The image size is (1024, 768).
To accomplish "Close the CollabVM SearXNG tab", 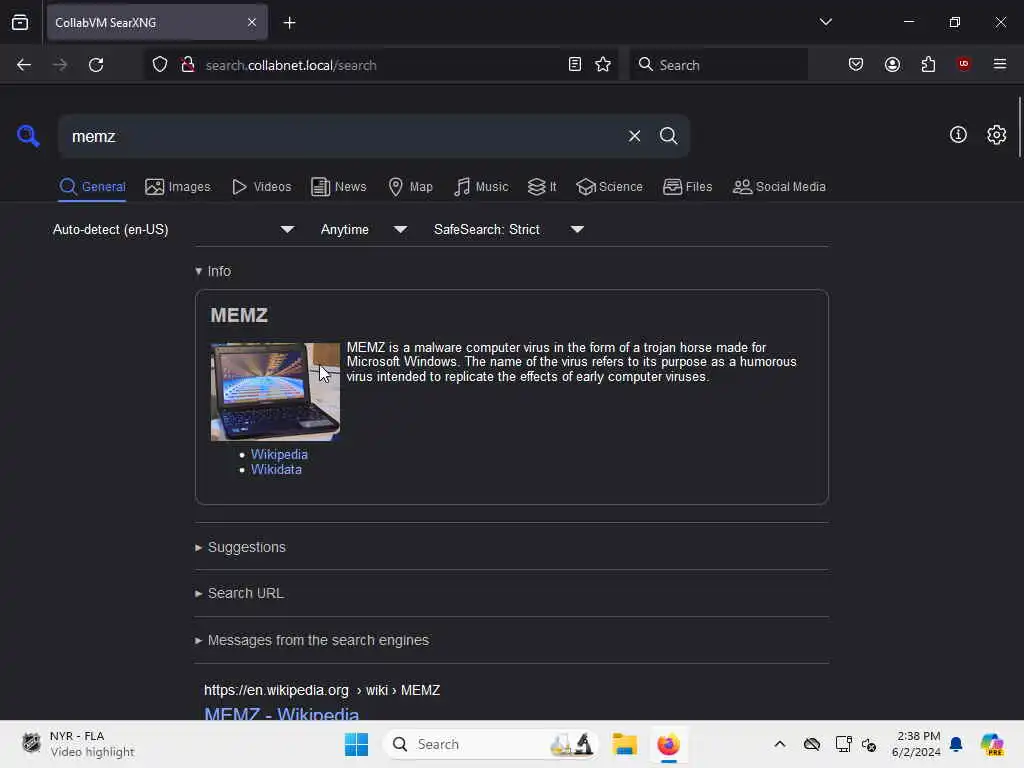I will pos(252,23).
